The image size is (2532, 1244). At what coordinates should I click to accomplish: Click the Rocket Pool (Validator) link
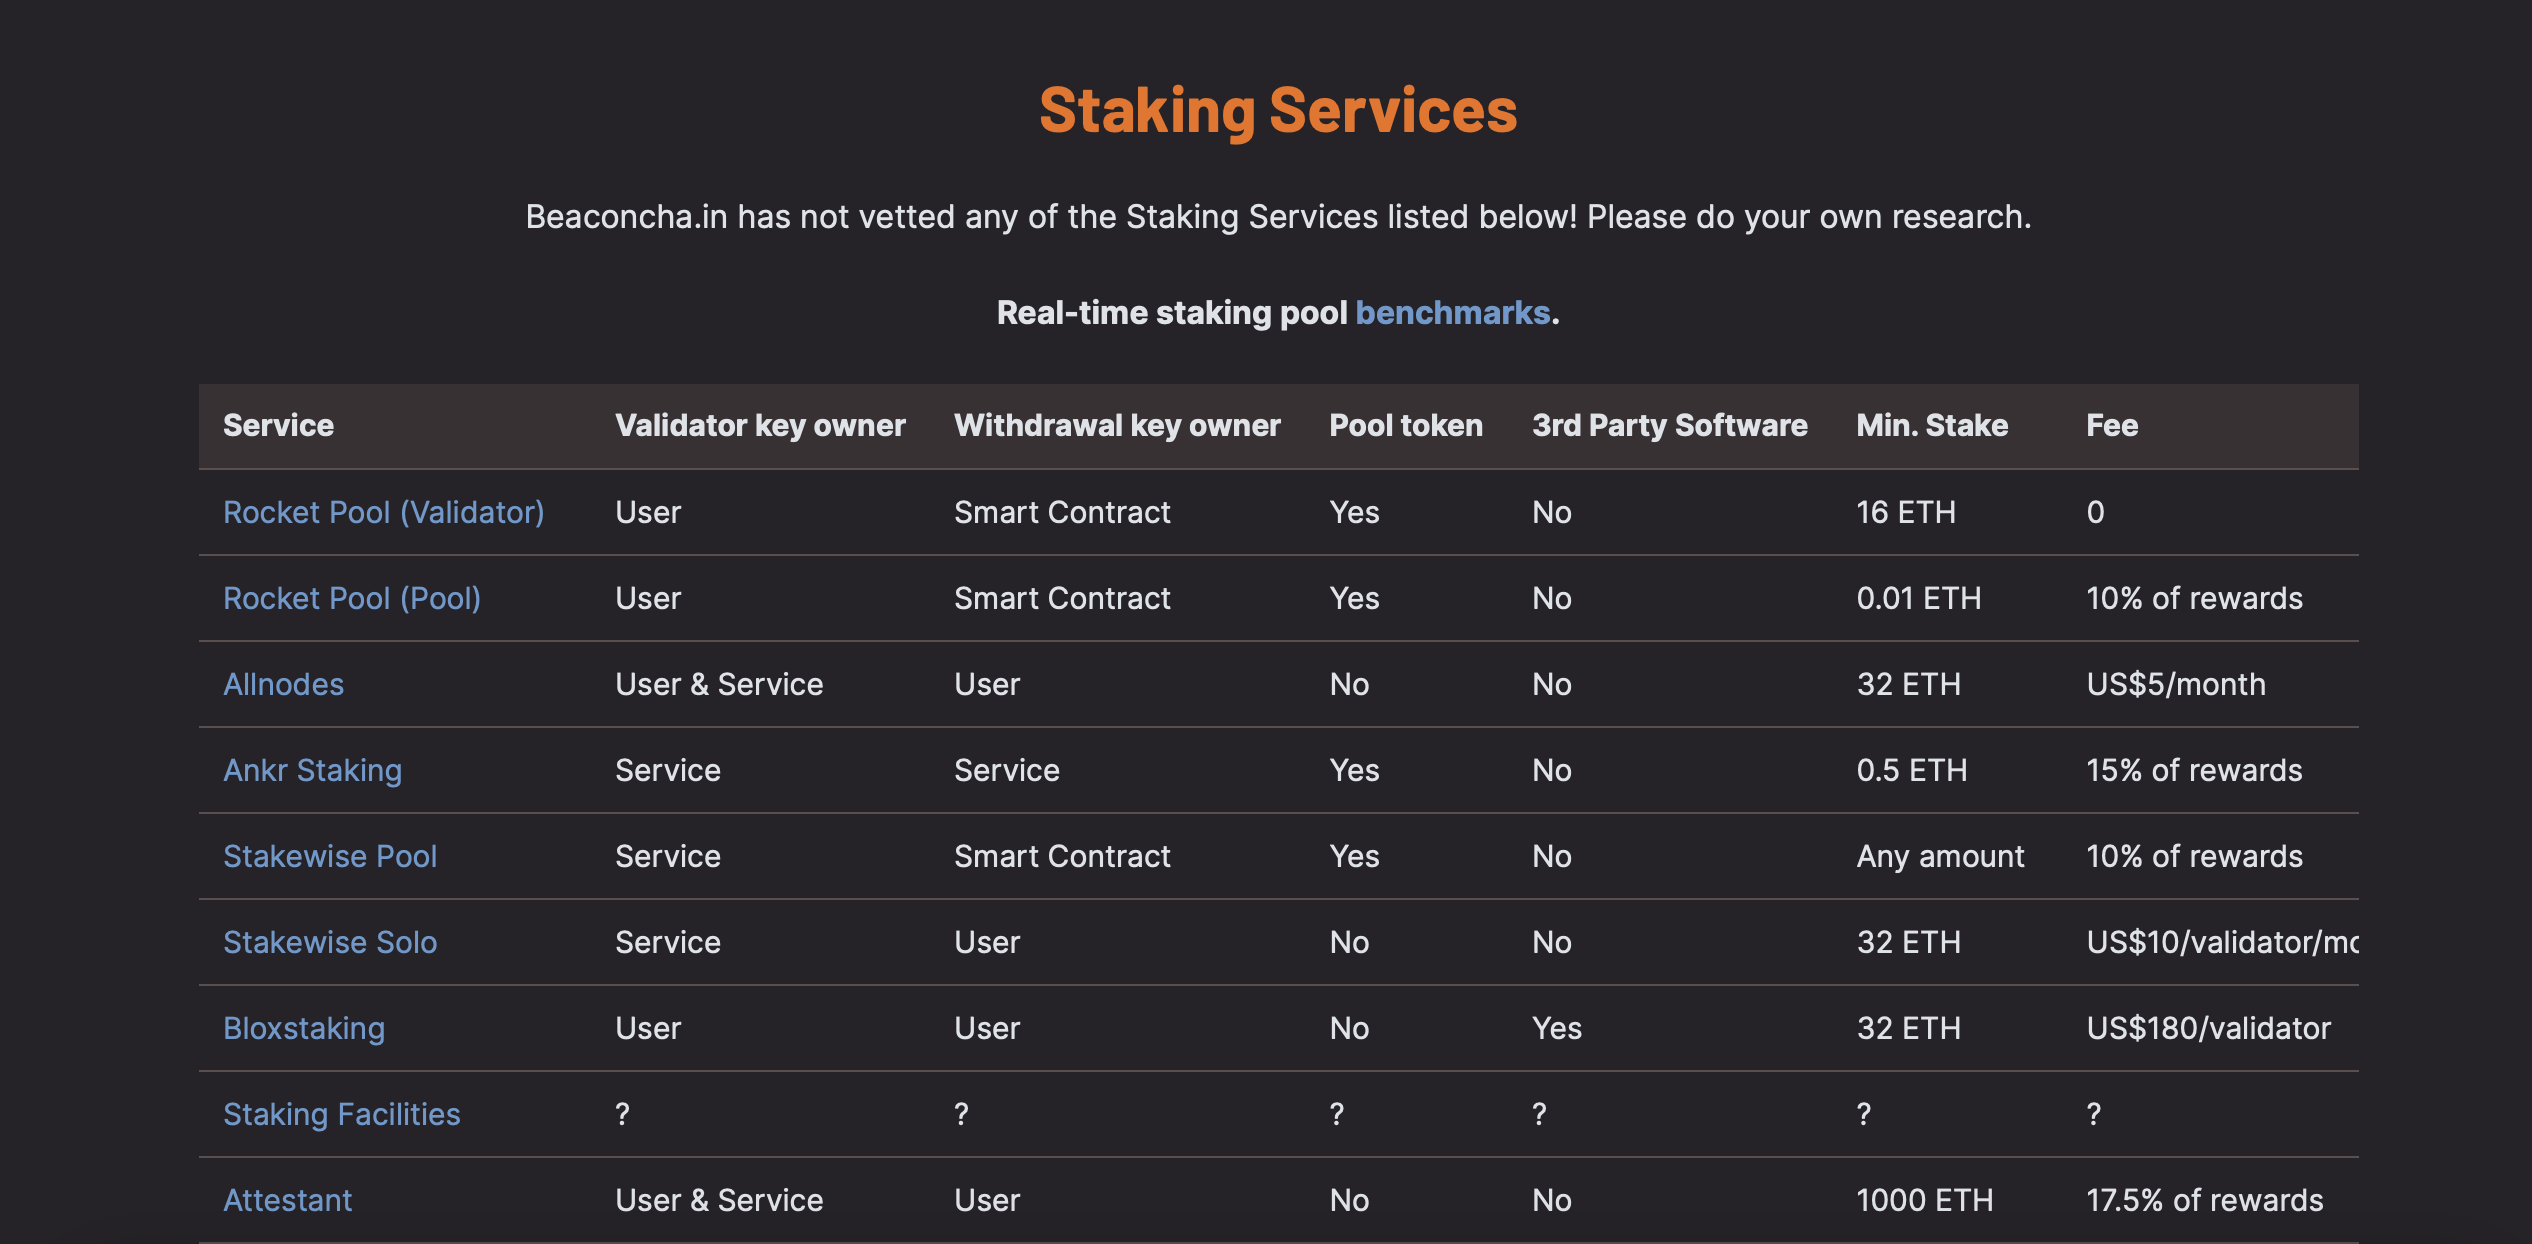(x=384, y=511)
